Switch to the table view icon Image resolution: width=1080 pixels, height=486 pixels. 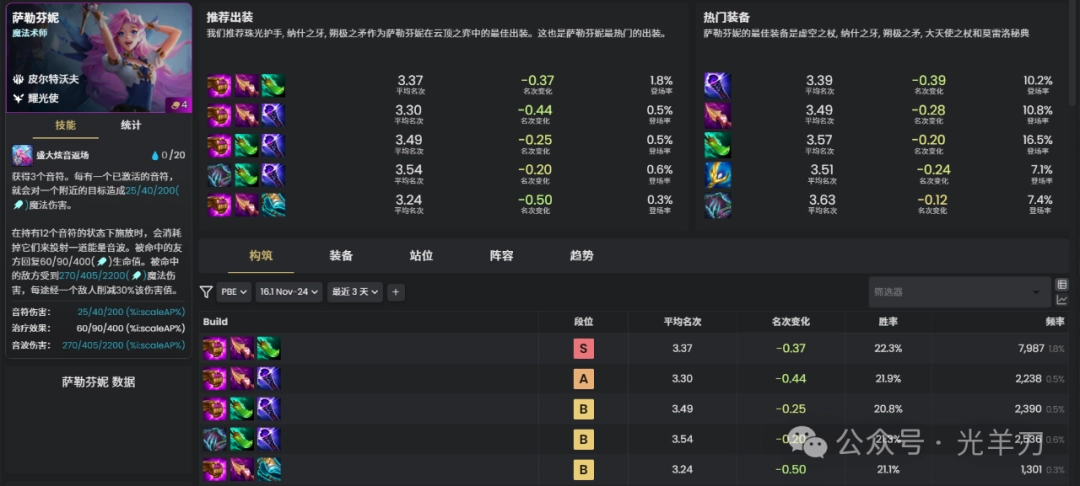click(x=1062, y=284)
